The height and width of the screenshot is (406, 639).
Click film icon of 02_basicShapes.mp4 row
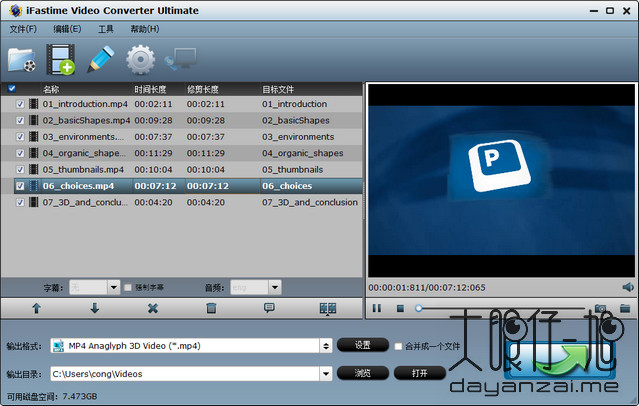[34, 120]
